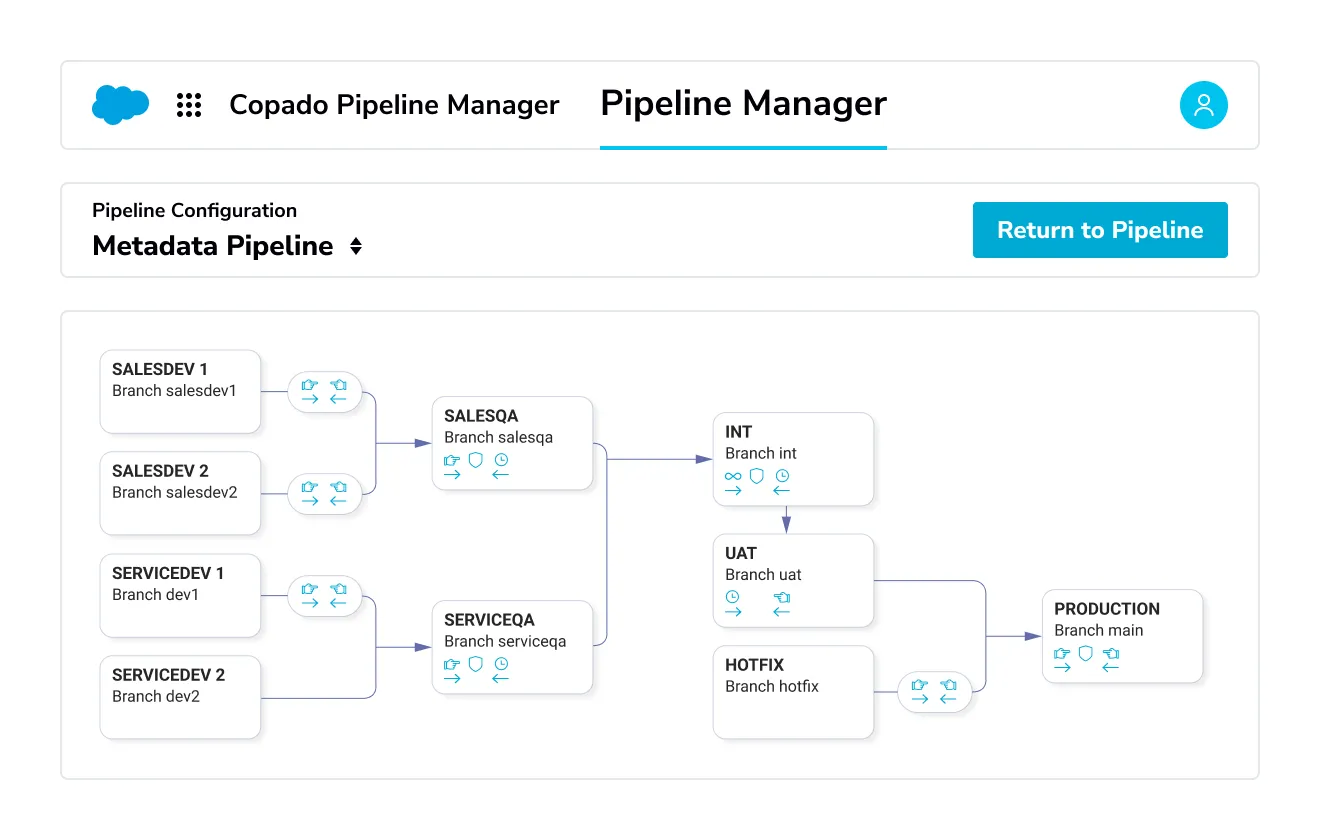Click the user avatar in the header
Image resolution: width=1320 pixels, height=840 pixels.
pos(1203,104)
